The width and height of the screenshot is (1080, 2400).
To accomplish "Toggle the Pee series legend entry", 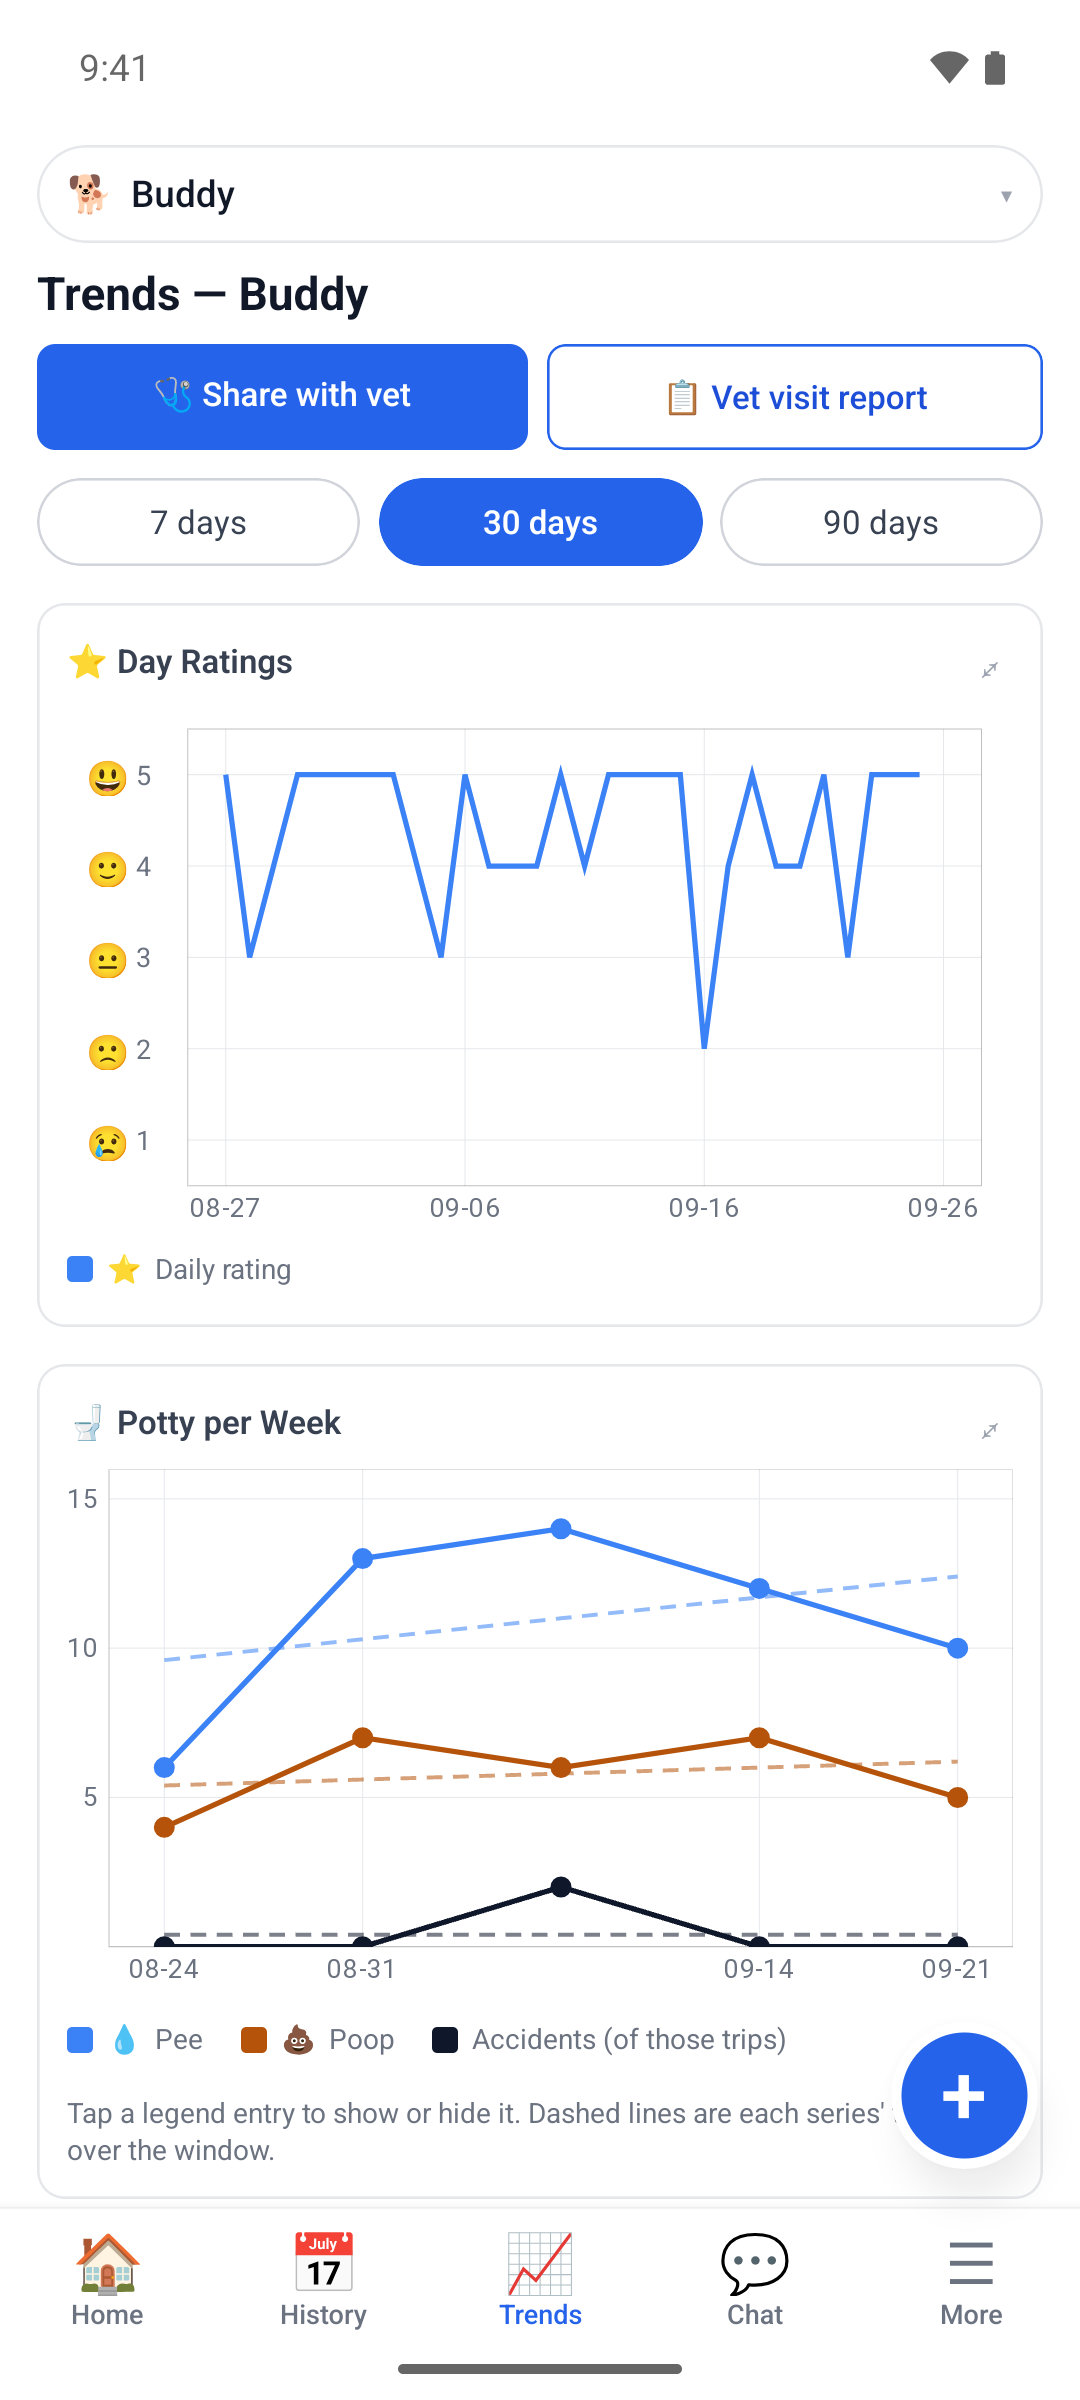I will point(135,2040).
